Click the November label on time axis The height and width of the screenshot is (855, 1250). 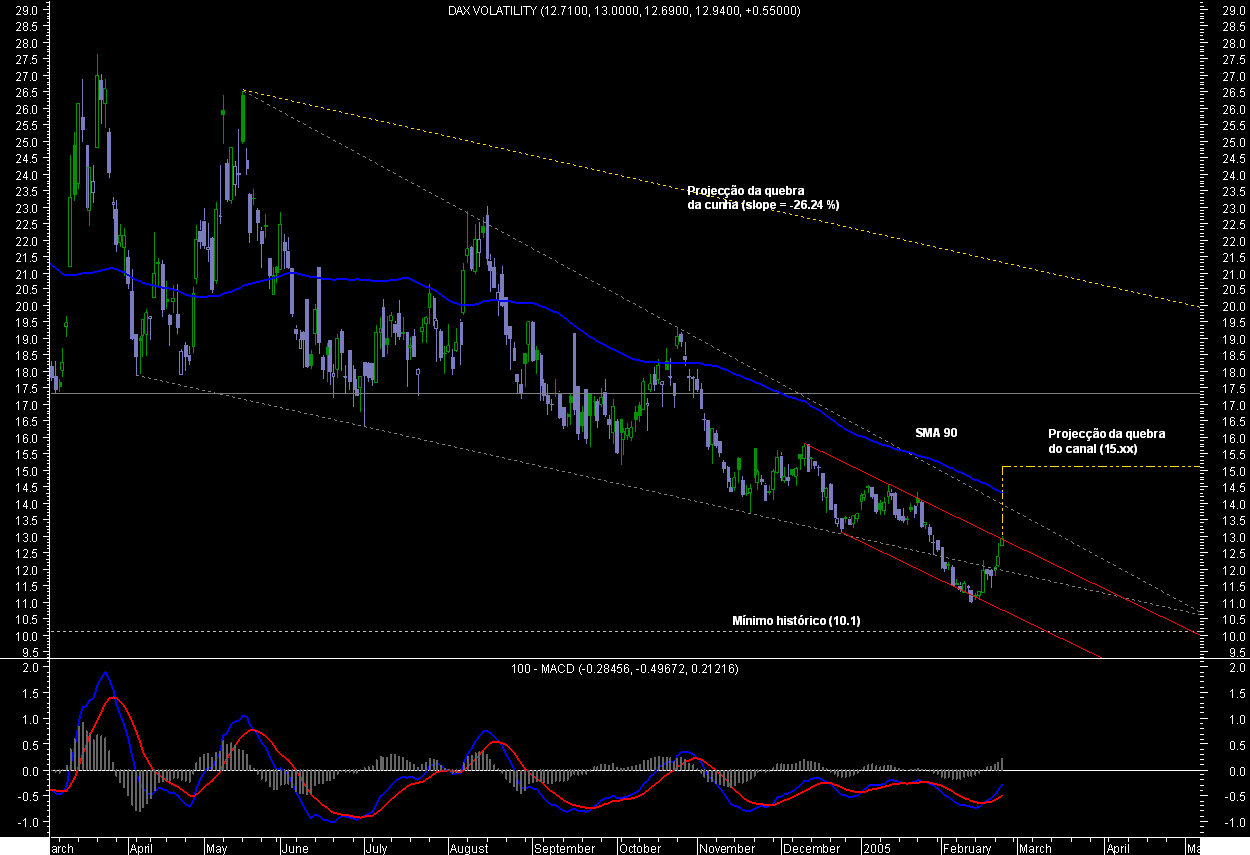(727, 848)
